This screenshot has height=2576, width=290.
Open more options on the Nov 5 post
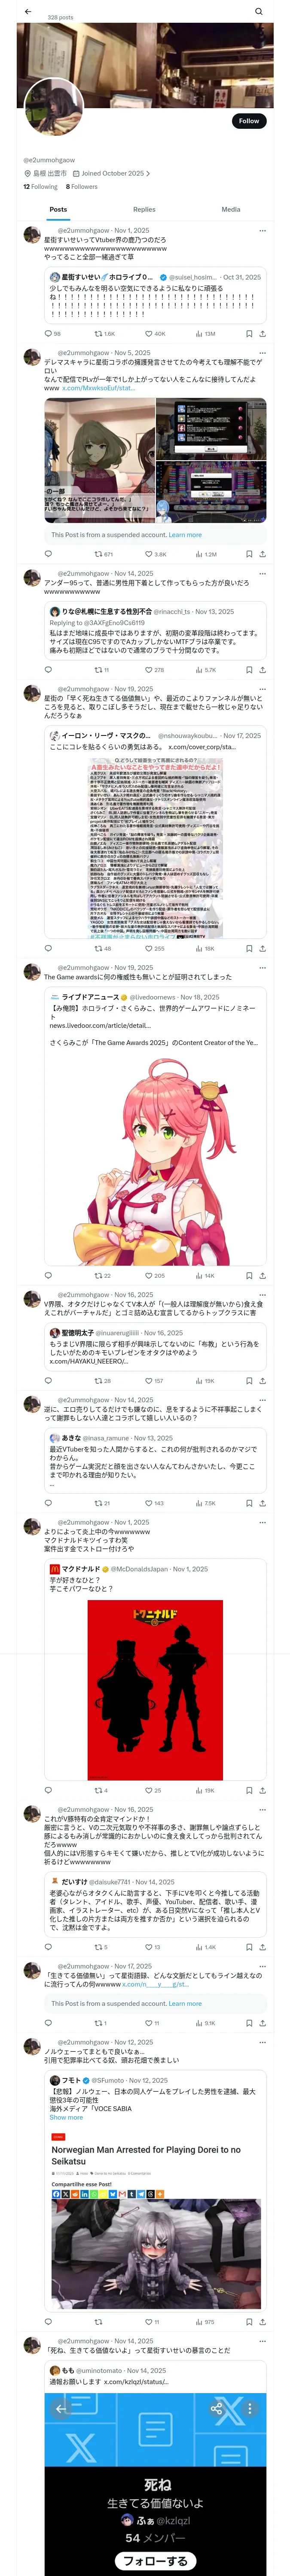(263, 353)
